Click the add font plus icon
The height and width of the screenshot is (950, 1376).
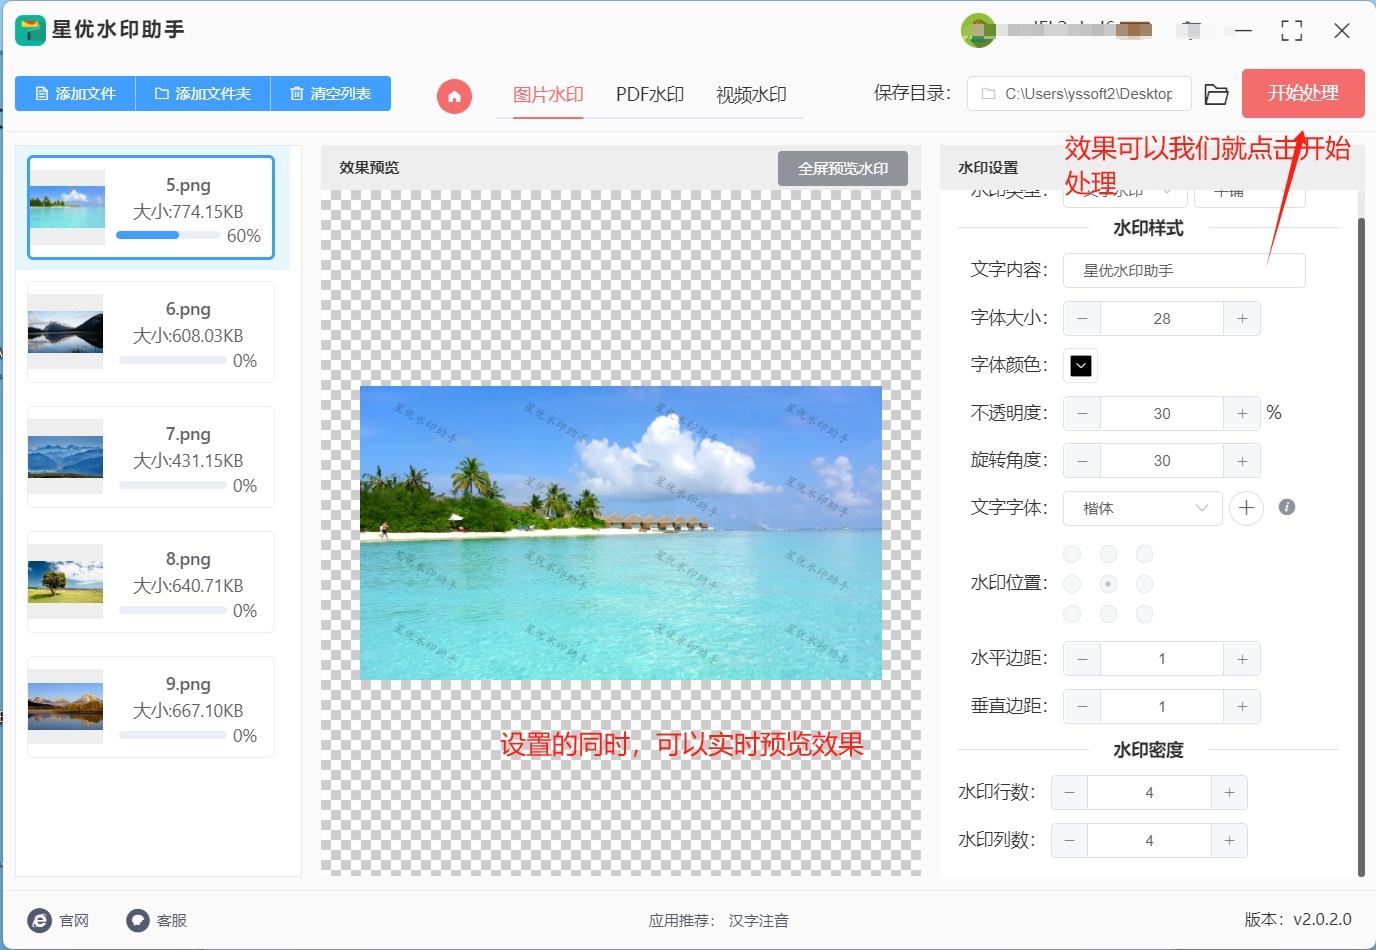point(1246,508)
